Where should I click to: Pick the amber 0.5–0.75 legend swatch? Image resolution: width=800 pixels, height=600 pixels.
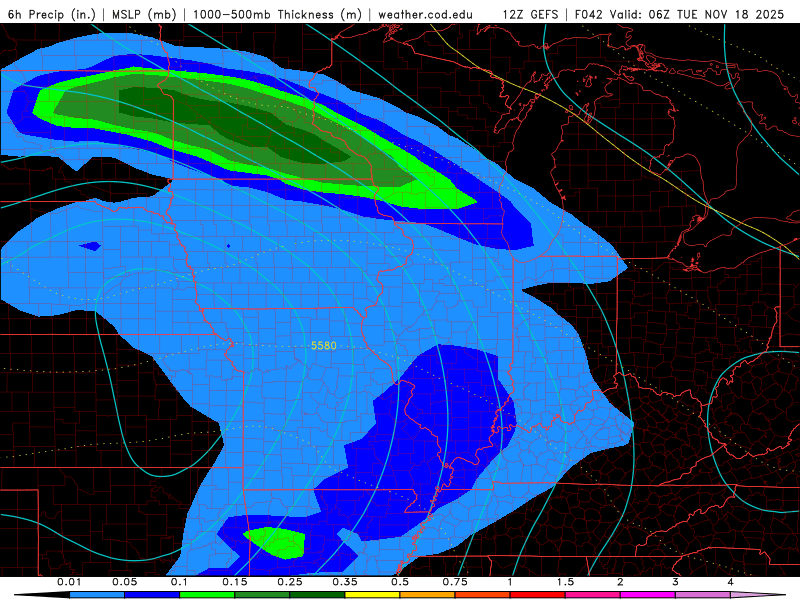tap(428, 595)
